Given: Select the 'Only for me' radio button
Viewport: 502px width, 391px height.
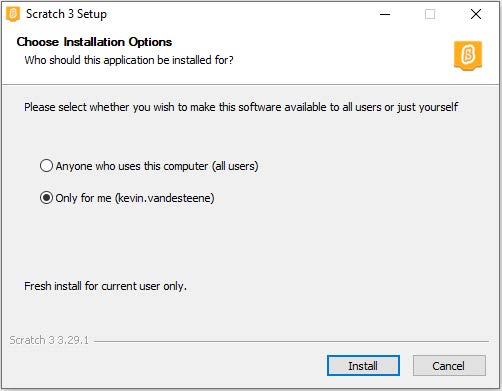Looking at the screenshot, I should pyautogui.click(x=46, y=198).
